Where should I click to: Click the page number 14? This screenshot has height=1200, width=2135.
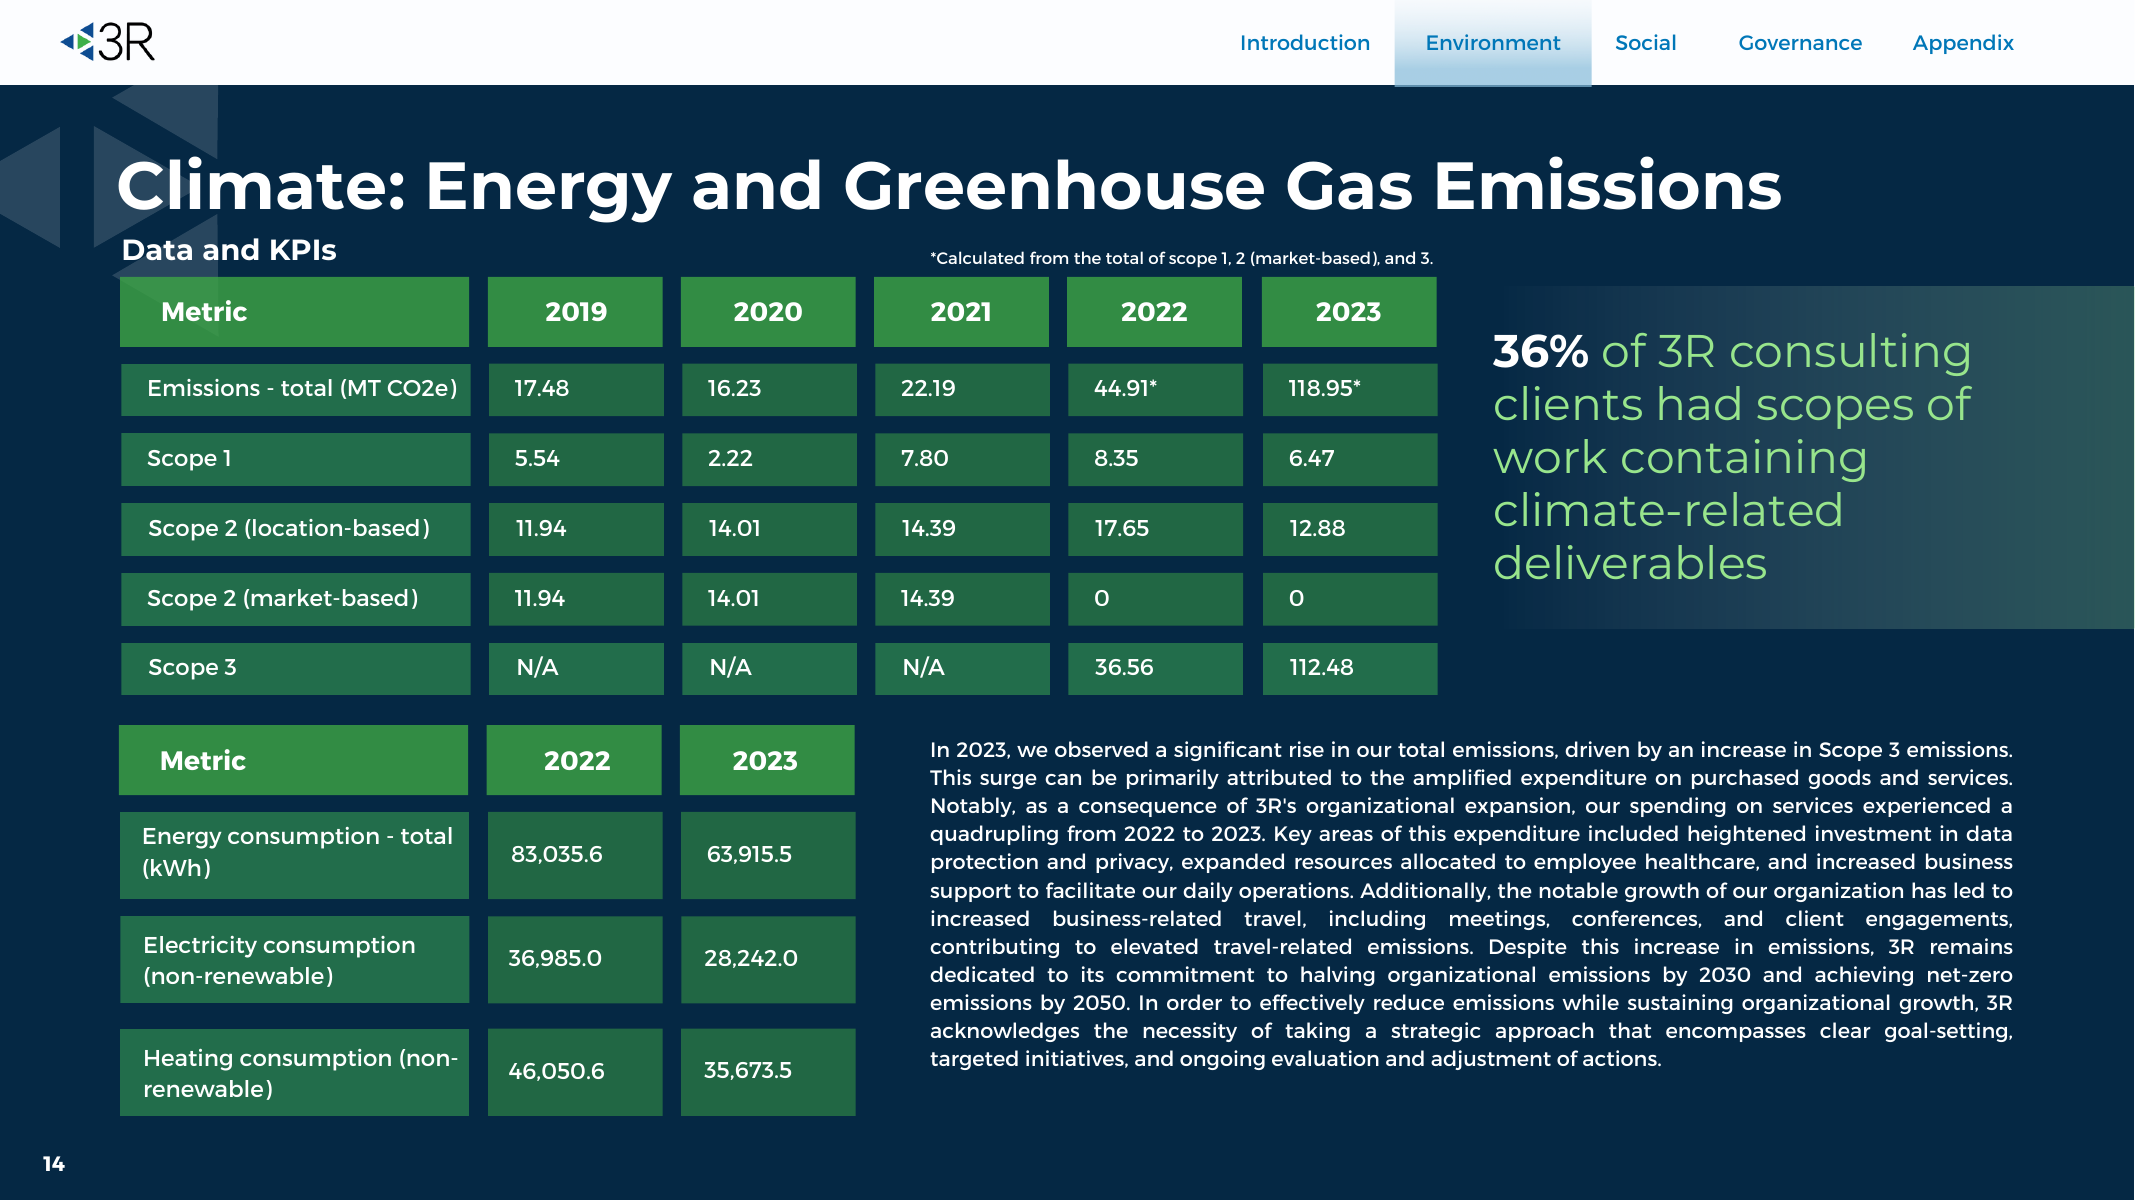tap(54, 1164)
